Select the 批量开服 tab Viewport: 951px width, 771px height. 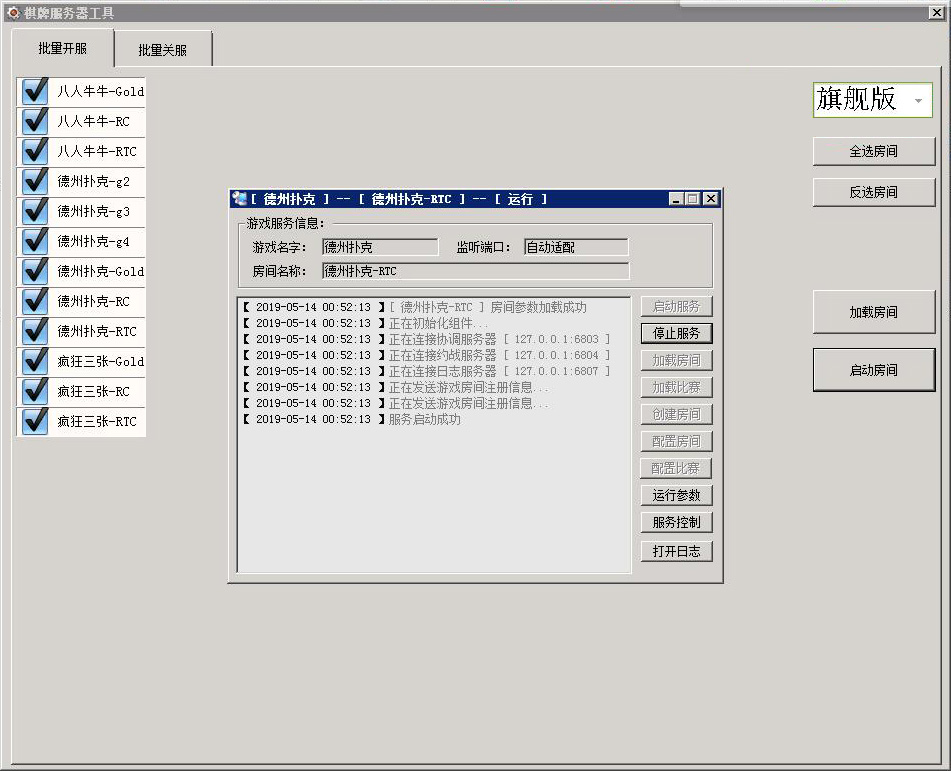click(64, 47)
